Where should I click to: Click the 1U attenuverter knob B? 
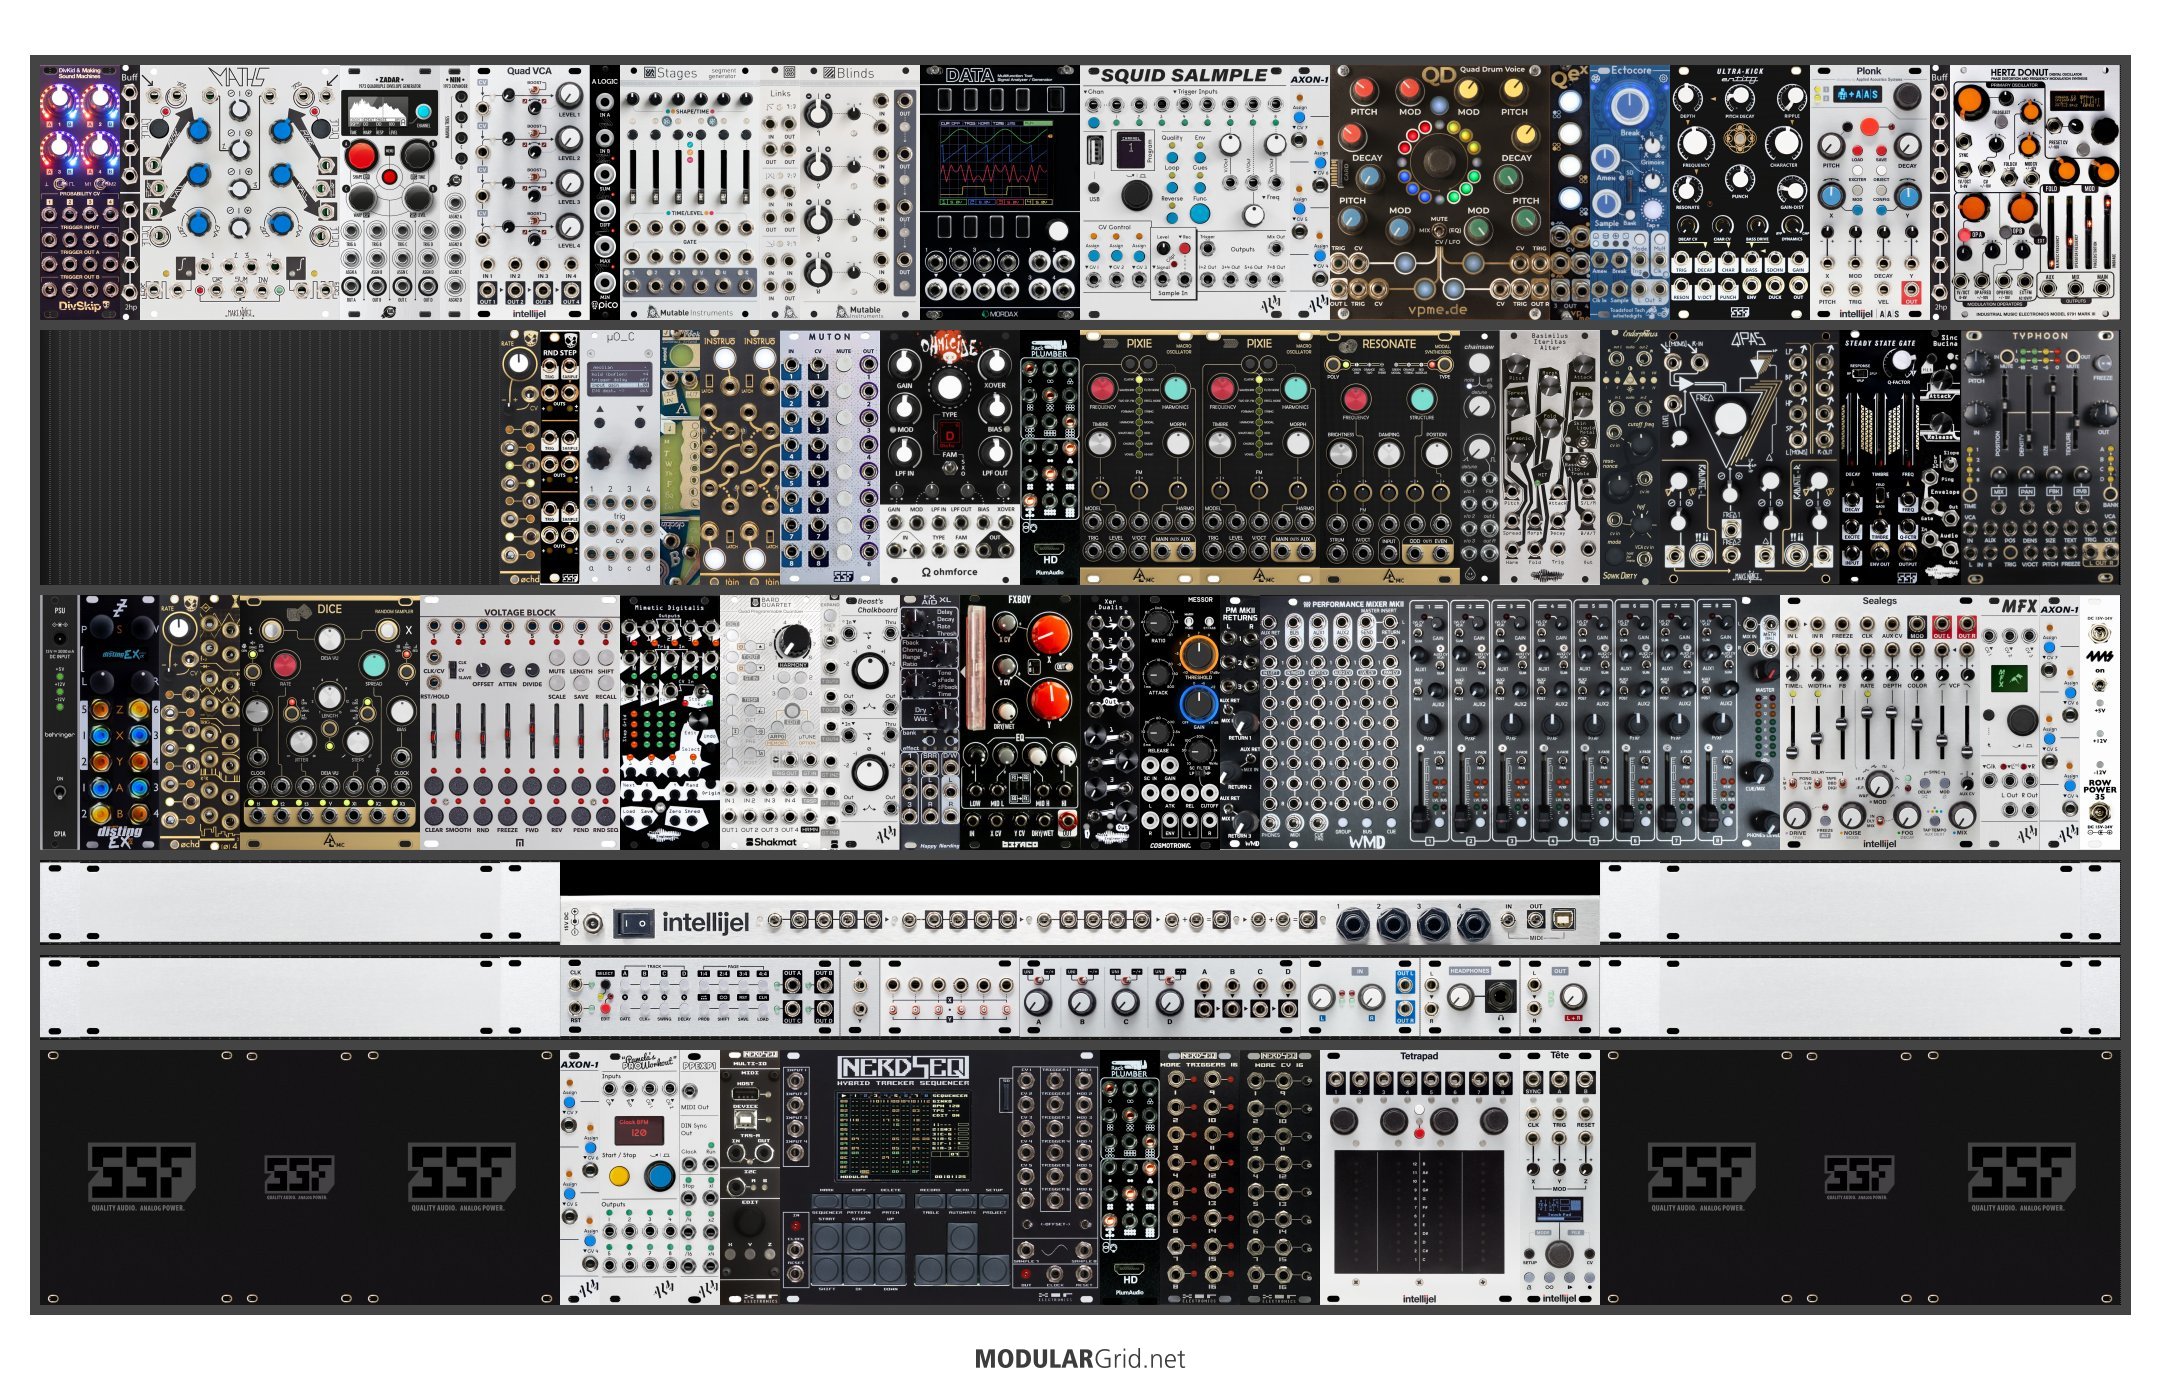pos(1081,1001)
